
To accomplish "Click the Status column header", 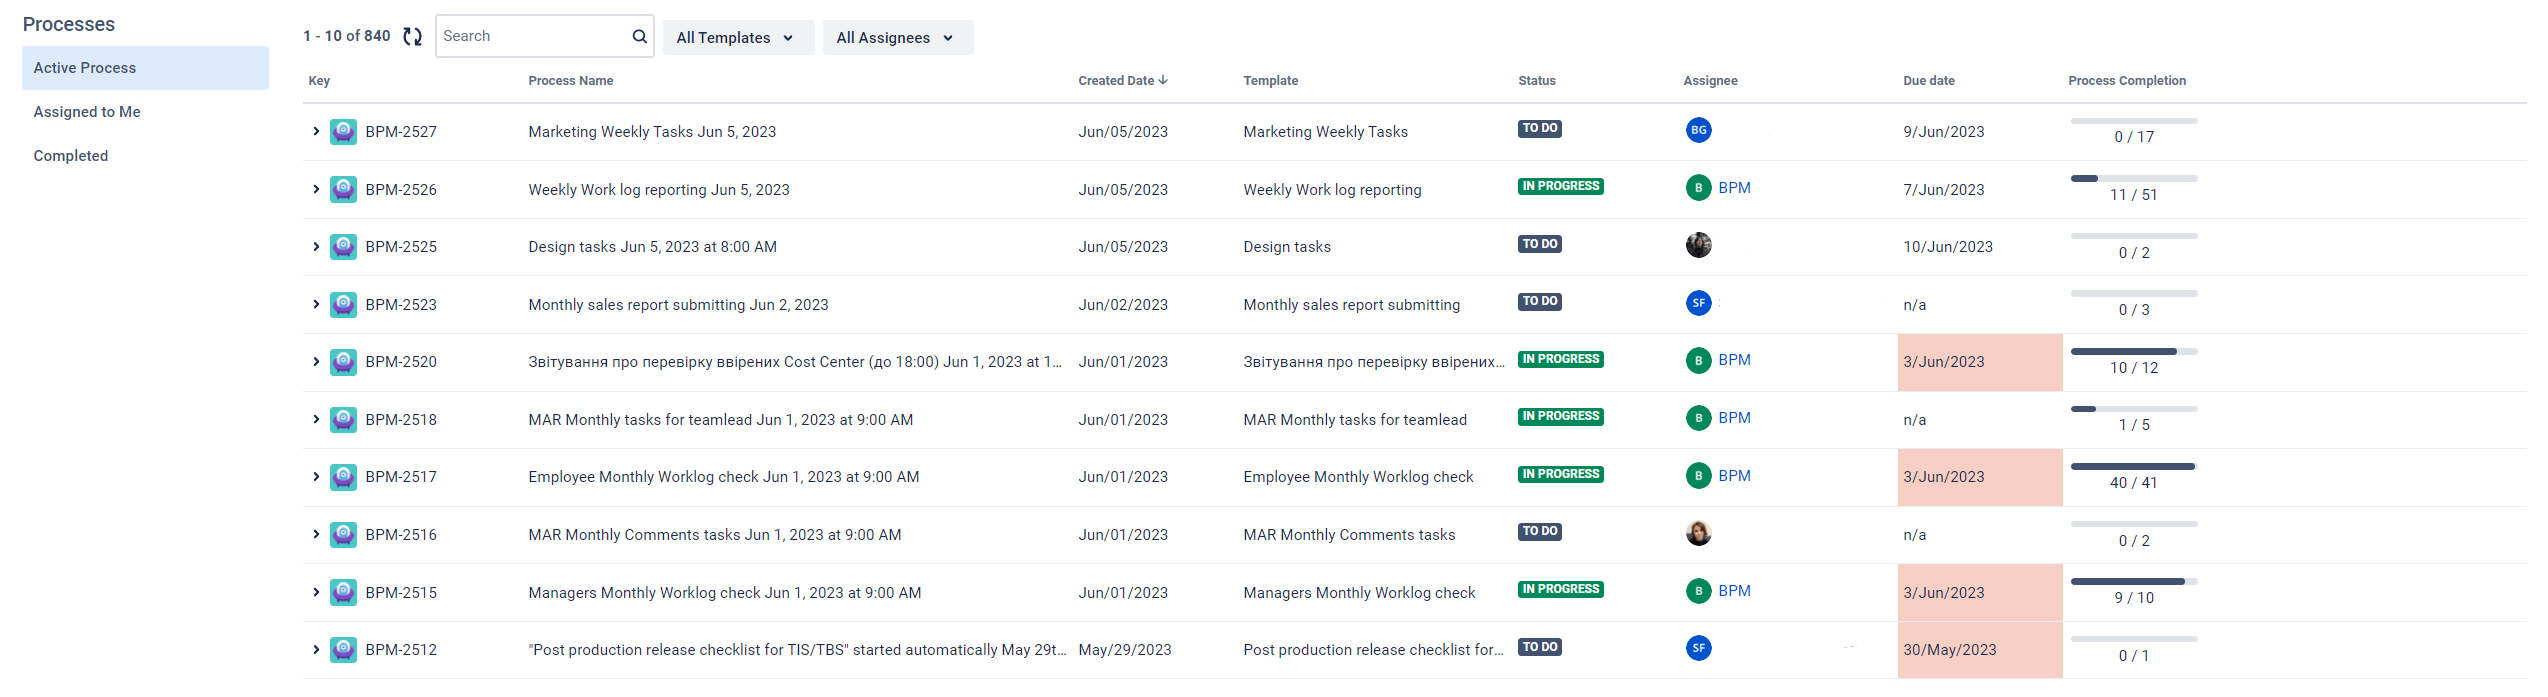I will point(1537,81).
